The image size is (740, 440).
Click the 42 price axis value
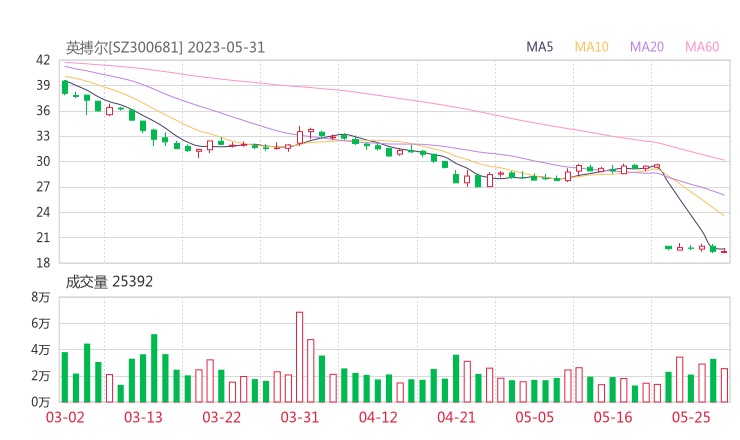tap(43, 60)
